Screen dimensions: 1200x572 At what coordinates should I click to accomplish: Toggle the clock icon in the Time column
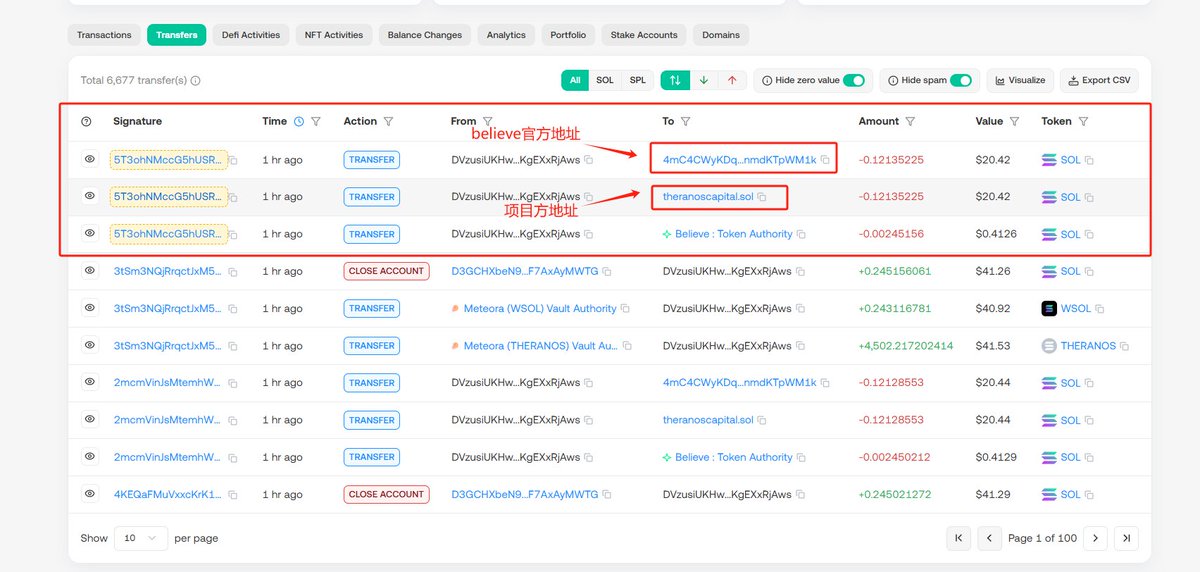[299, 121]
